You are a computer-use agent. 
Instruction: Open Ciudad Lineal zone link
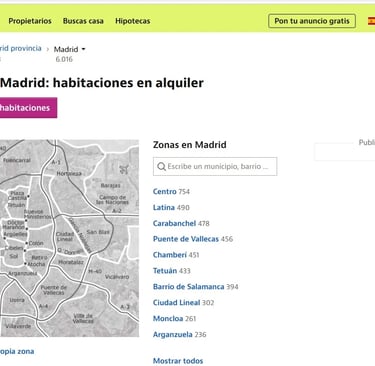click(x=176, y=303)
